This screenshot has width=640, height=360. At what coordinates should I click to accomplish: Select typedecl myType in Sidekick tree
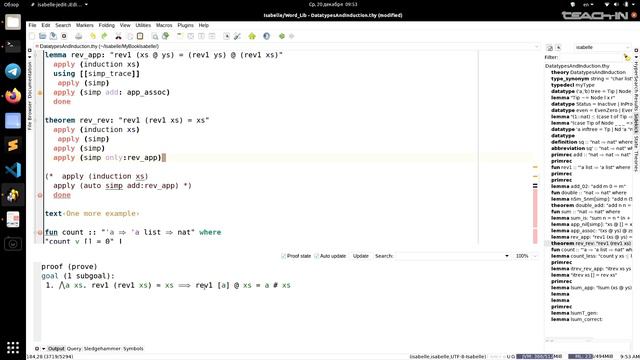(x=573, y=85)
